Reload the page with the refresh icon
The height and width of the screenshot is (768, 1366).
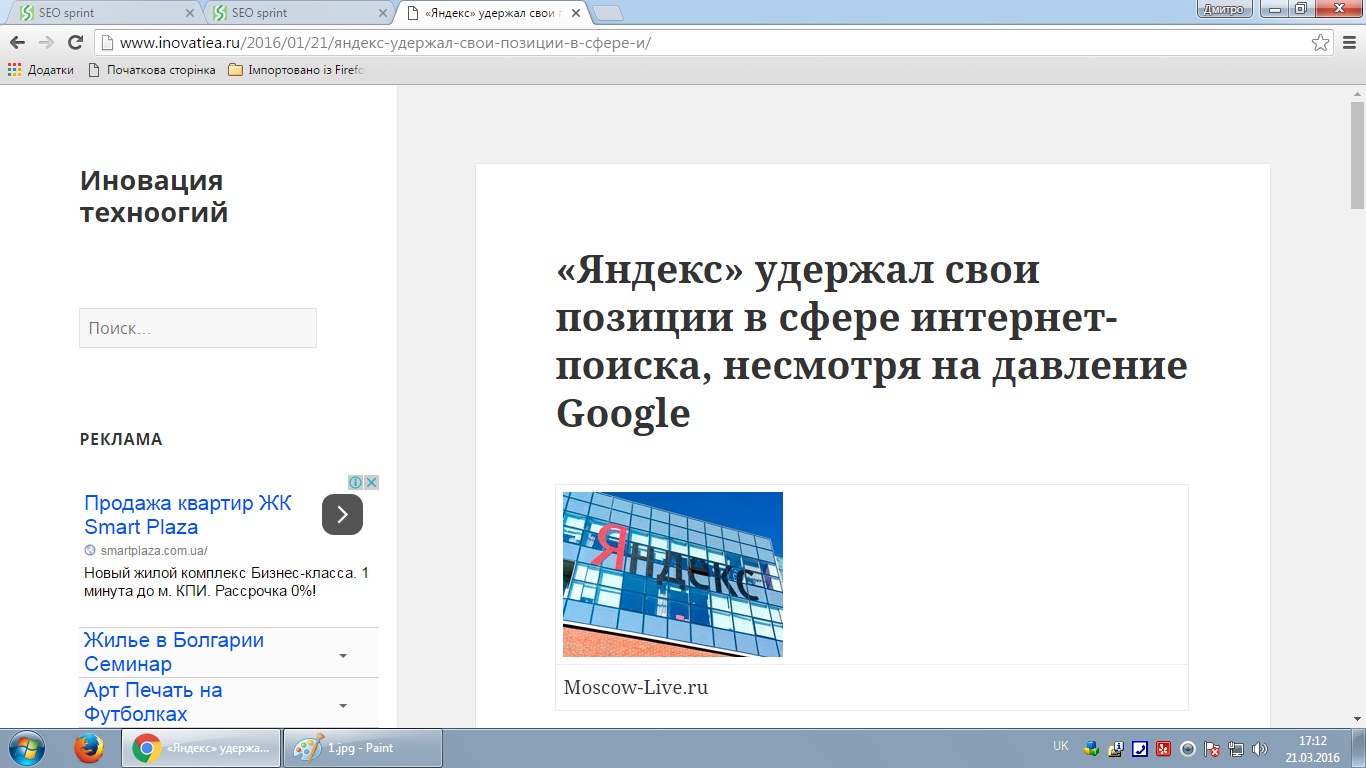pyautogui.click(x=75, y=43)
